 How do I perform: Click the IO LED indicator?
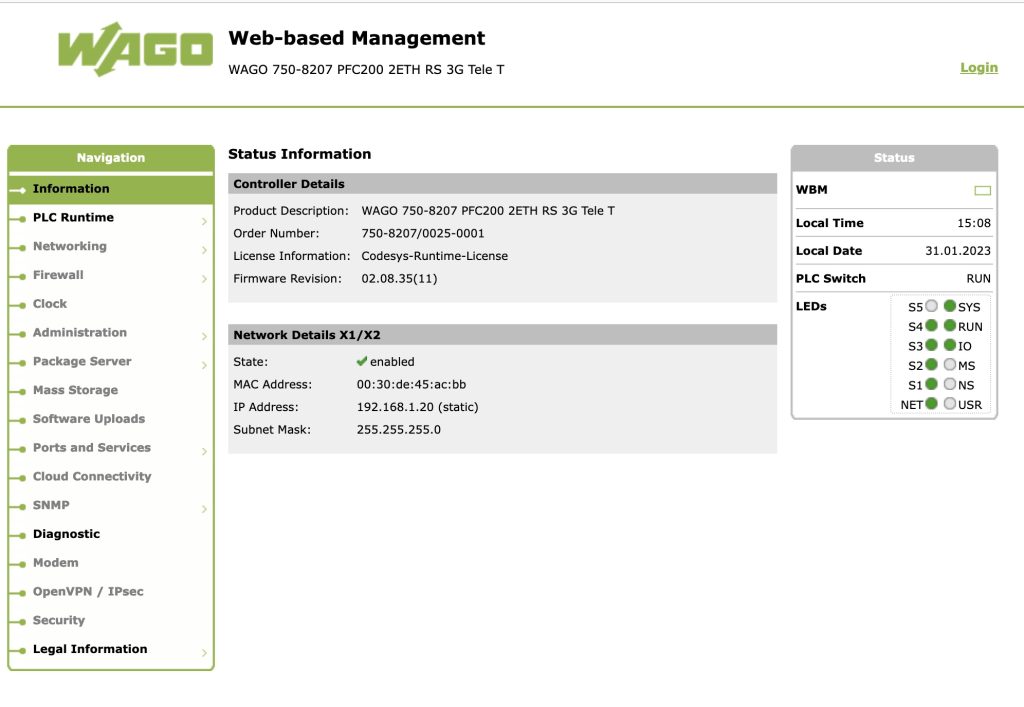[950, 345]
